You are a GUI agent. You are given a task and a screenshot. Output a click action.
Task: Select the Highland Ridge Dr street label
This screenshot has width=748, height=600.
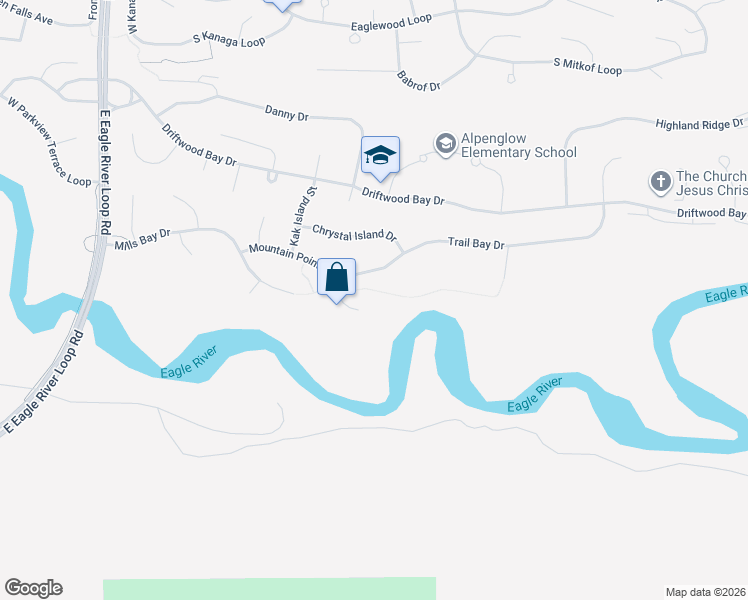699,124
